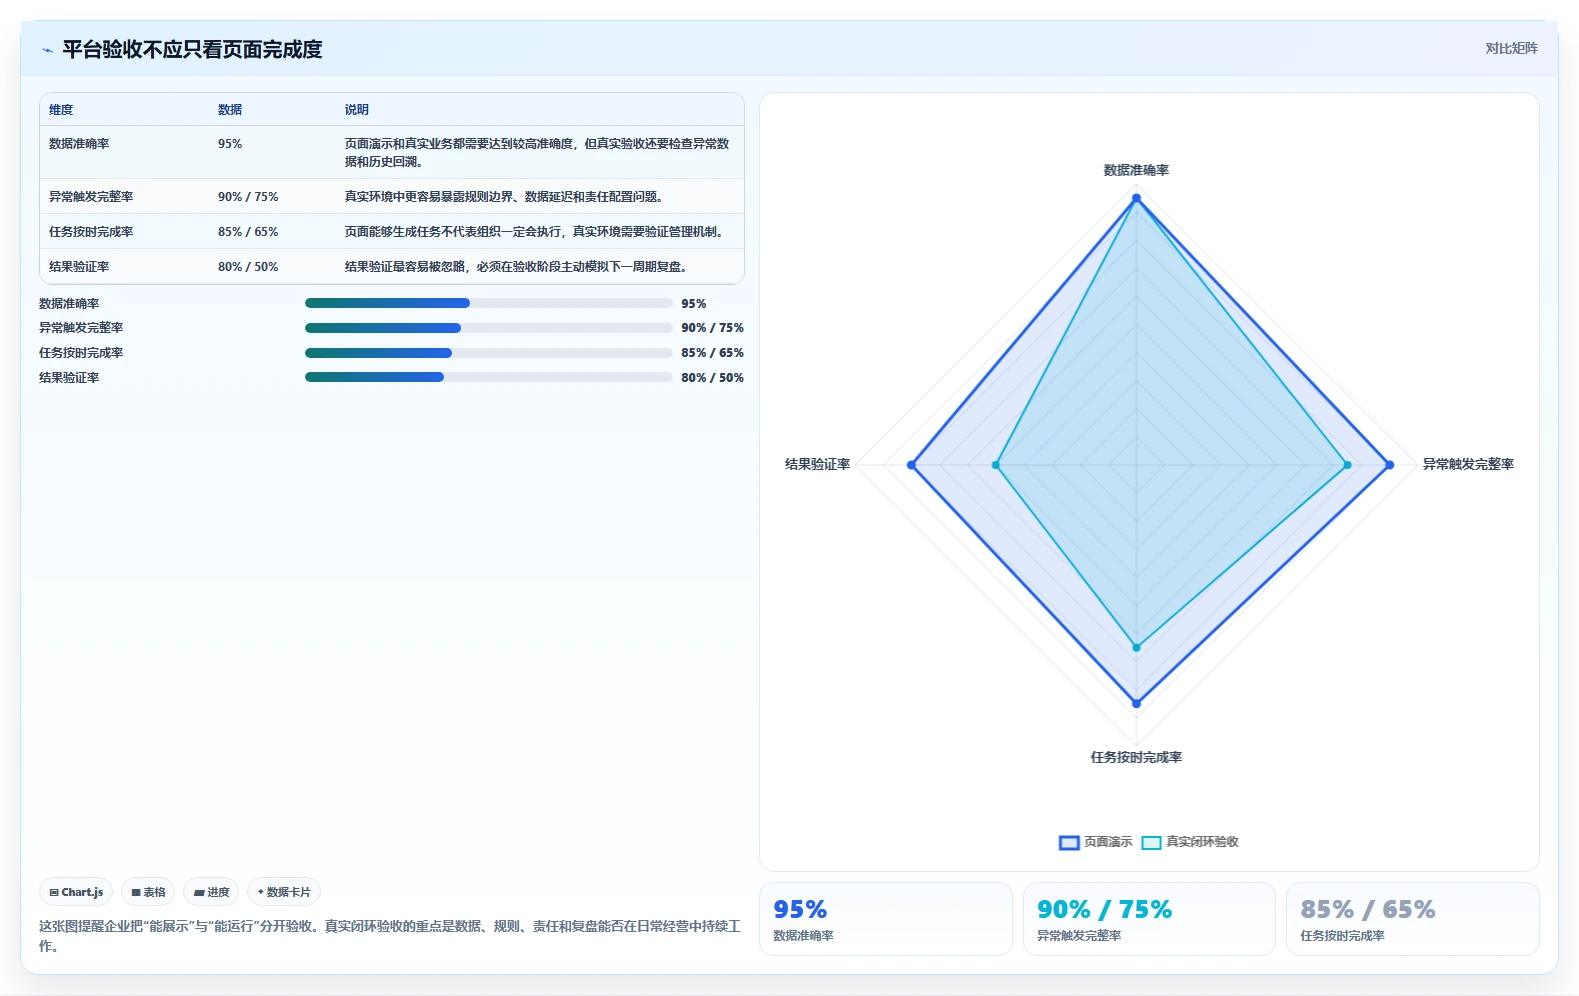Click the small icon beside the page title
Screen dimensions: 1579x996
click(x=47, y=50)
